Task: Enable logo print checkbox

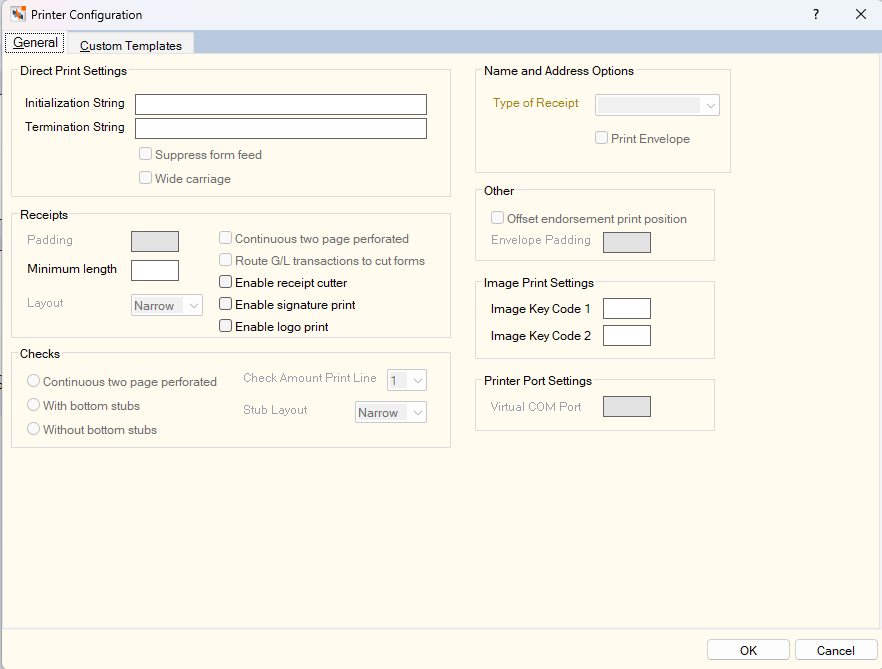Action: (x=225, y=326)
